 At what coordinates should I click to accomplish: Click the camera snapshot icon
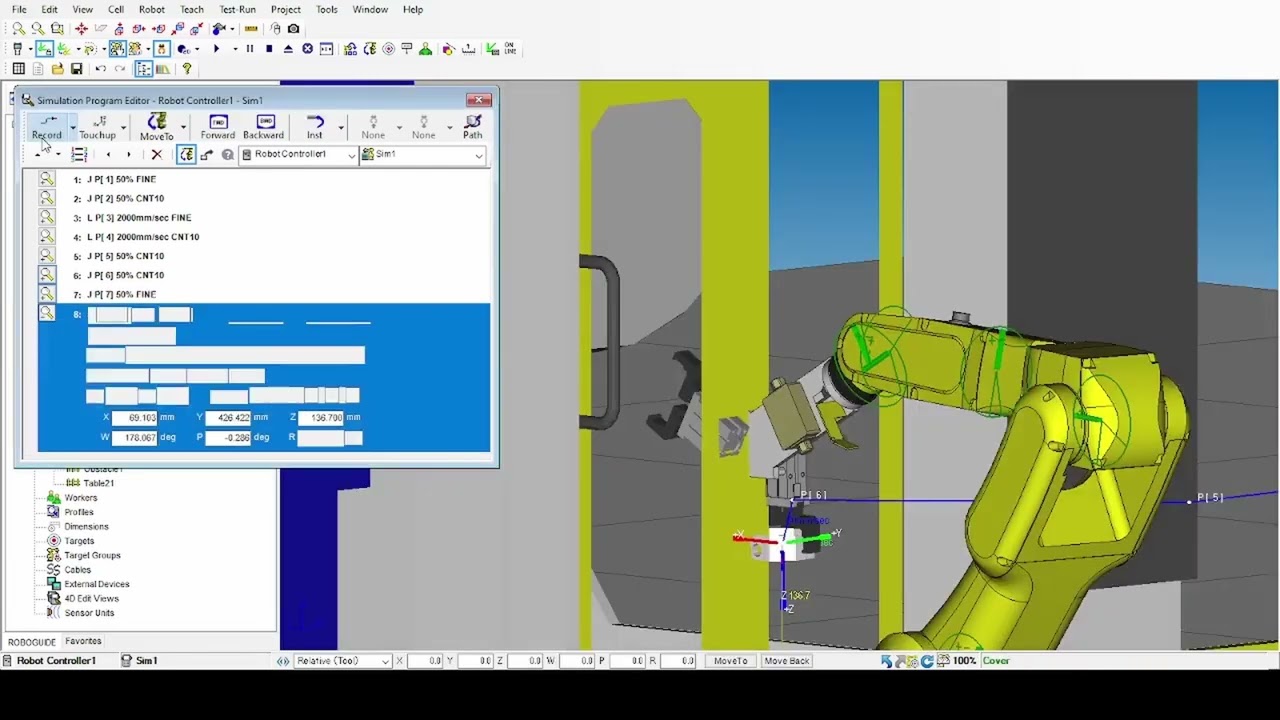click(293, 29)
